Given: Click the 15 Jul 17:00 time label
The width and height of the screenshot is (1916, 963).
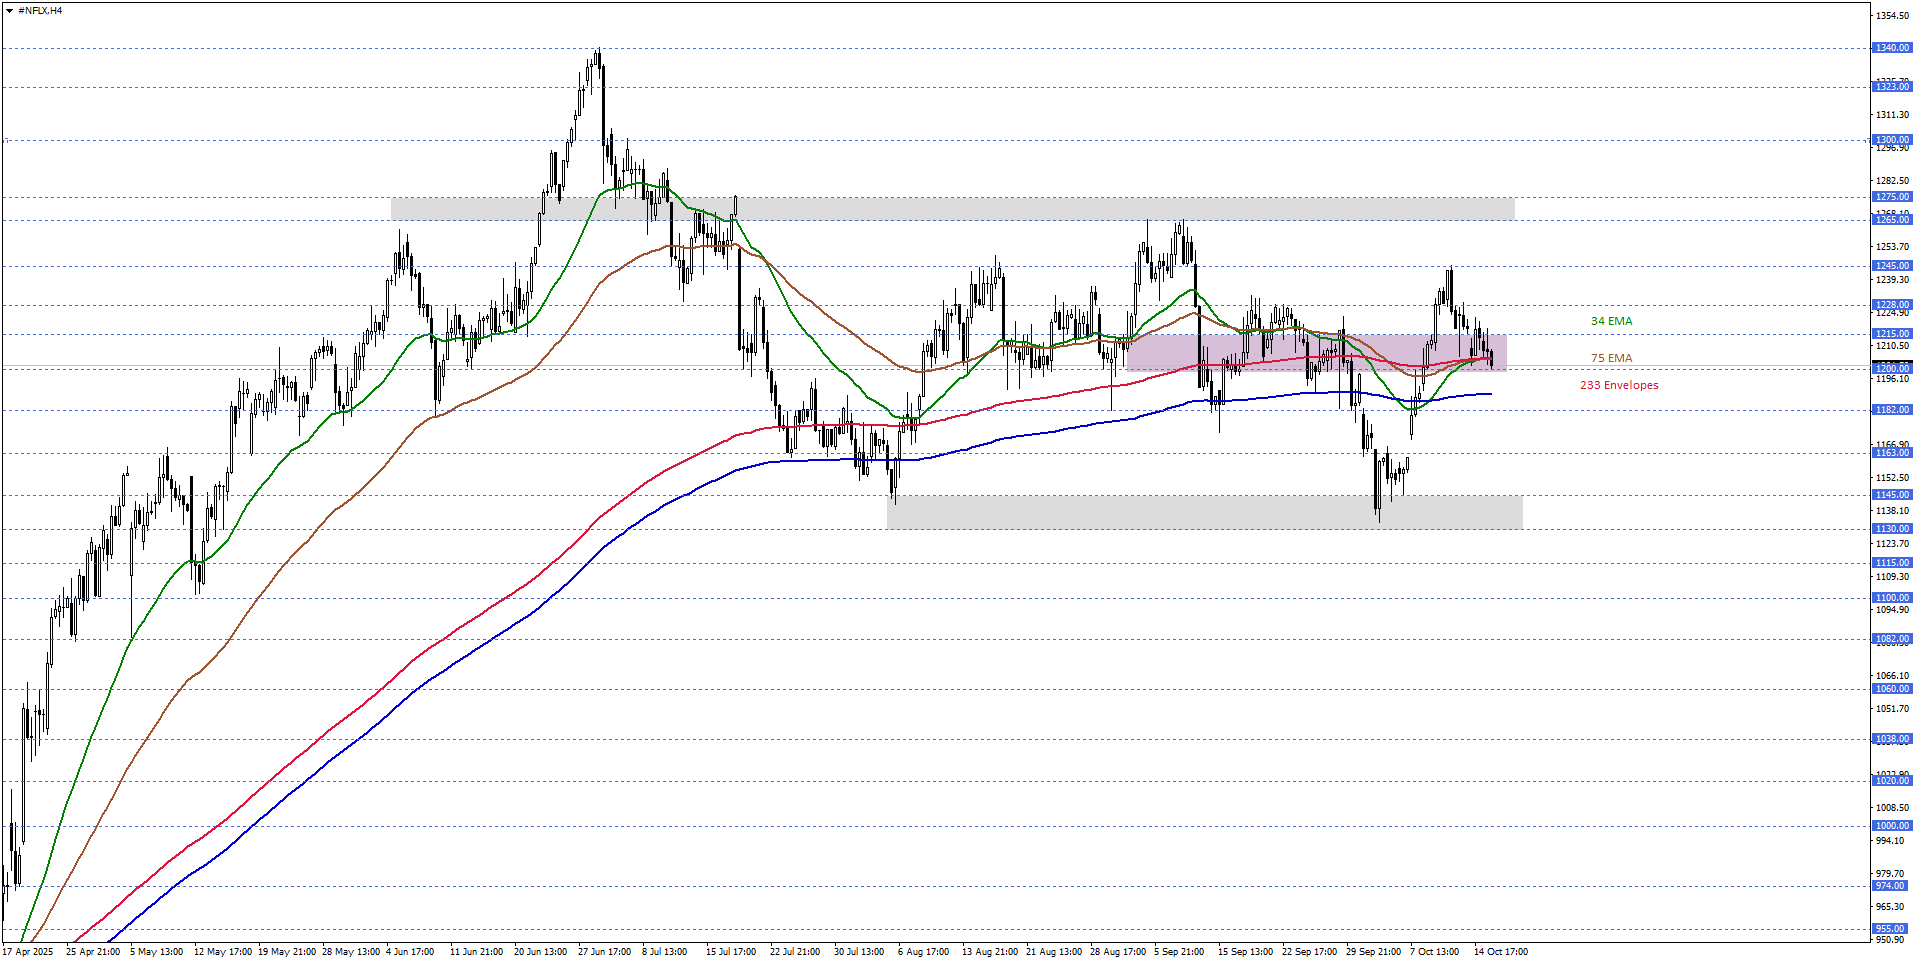Looking at the screenshot, I should click(731, 952).
